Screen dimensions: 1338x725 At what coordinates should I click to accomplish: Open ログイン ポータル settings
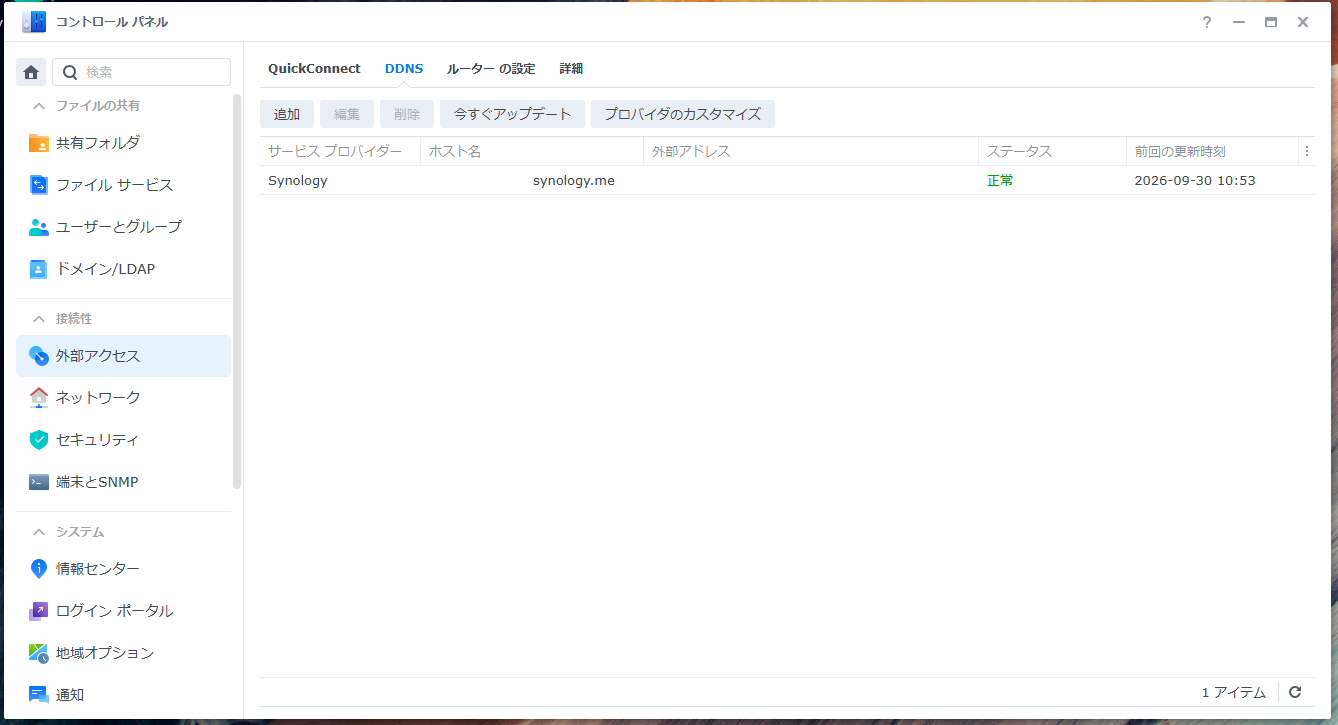123,611
